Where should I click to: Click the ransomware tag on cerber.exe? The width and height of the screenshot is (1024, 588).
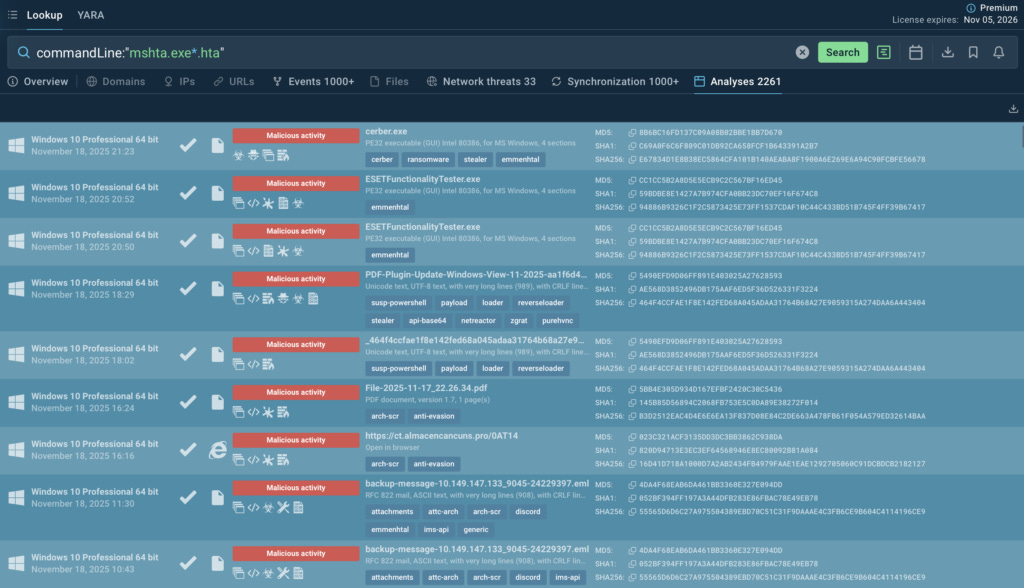[x=428, y=159]
